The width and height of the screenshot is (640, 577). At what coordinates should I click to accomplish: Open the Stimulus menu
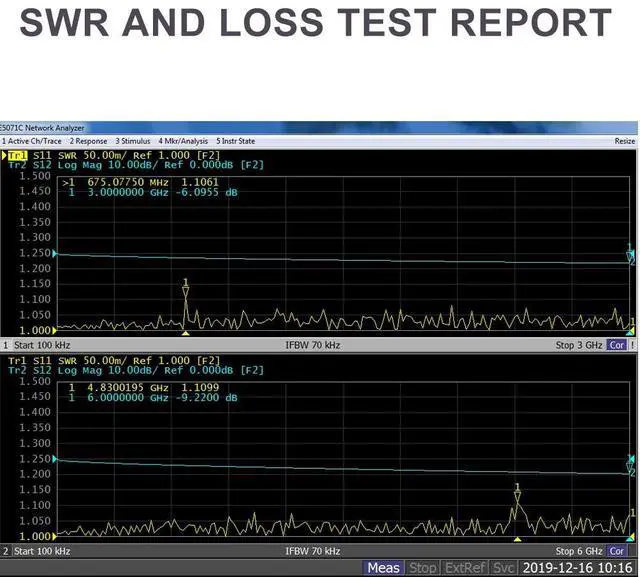pyautogui.click(x=133, y=141)
